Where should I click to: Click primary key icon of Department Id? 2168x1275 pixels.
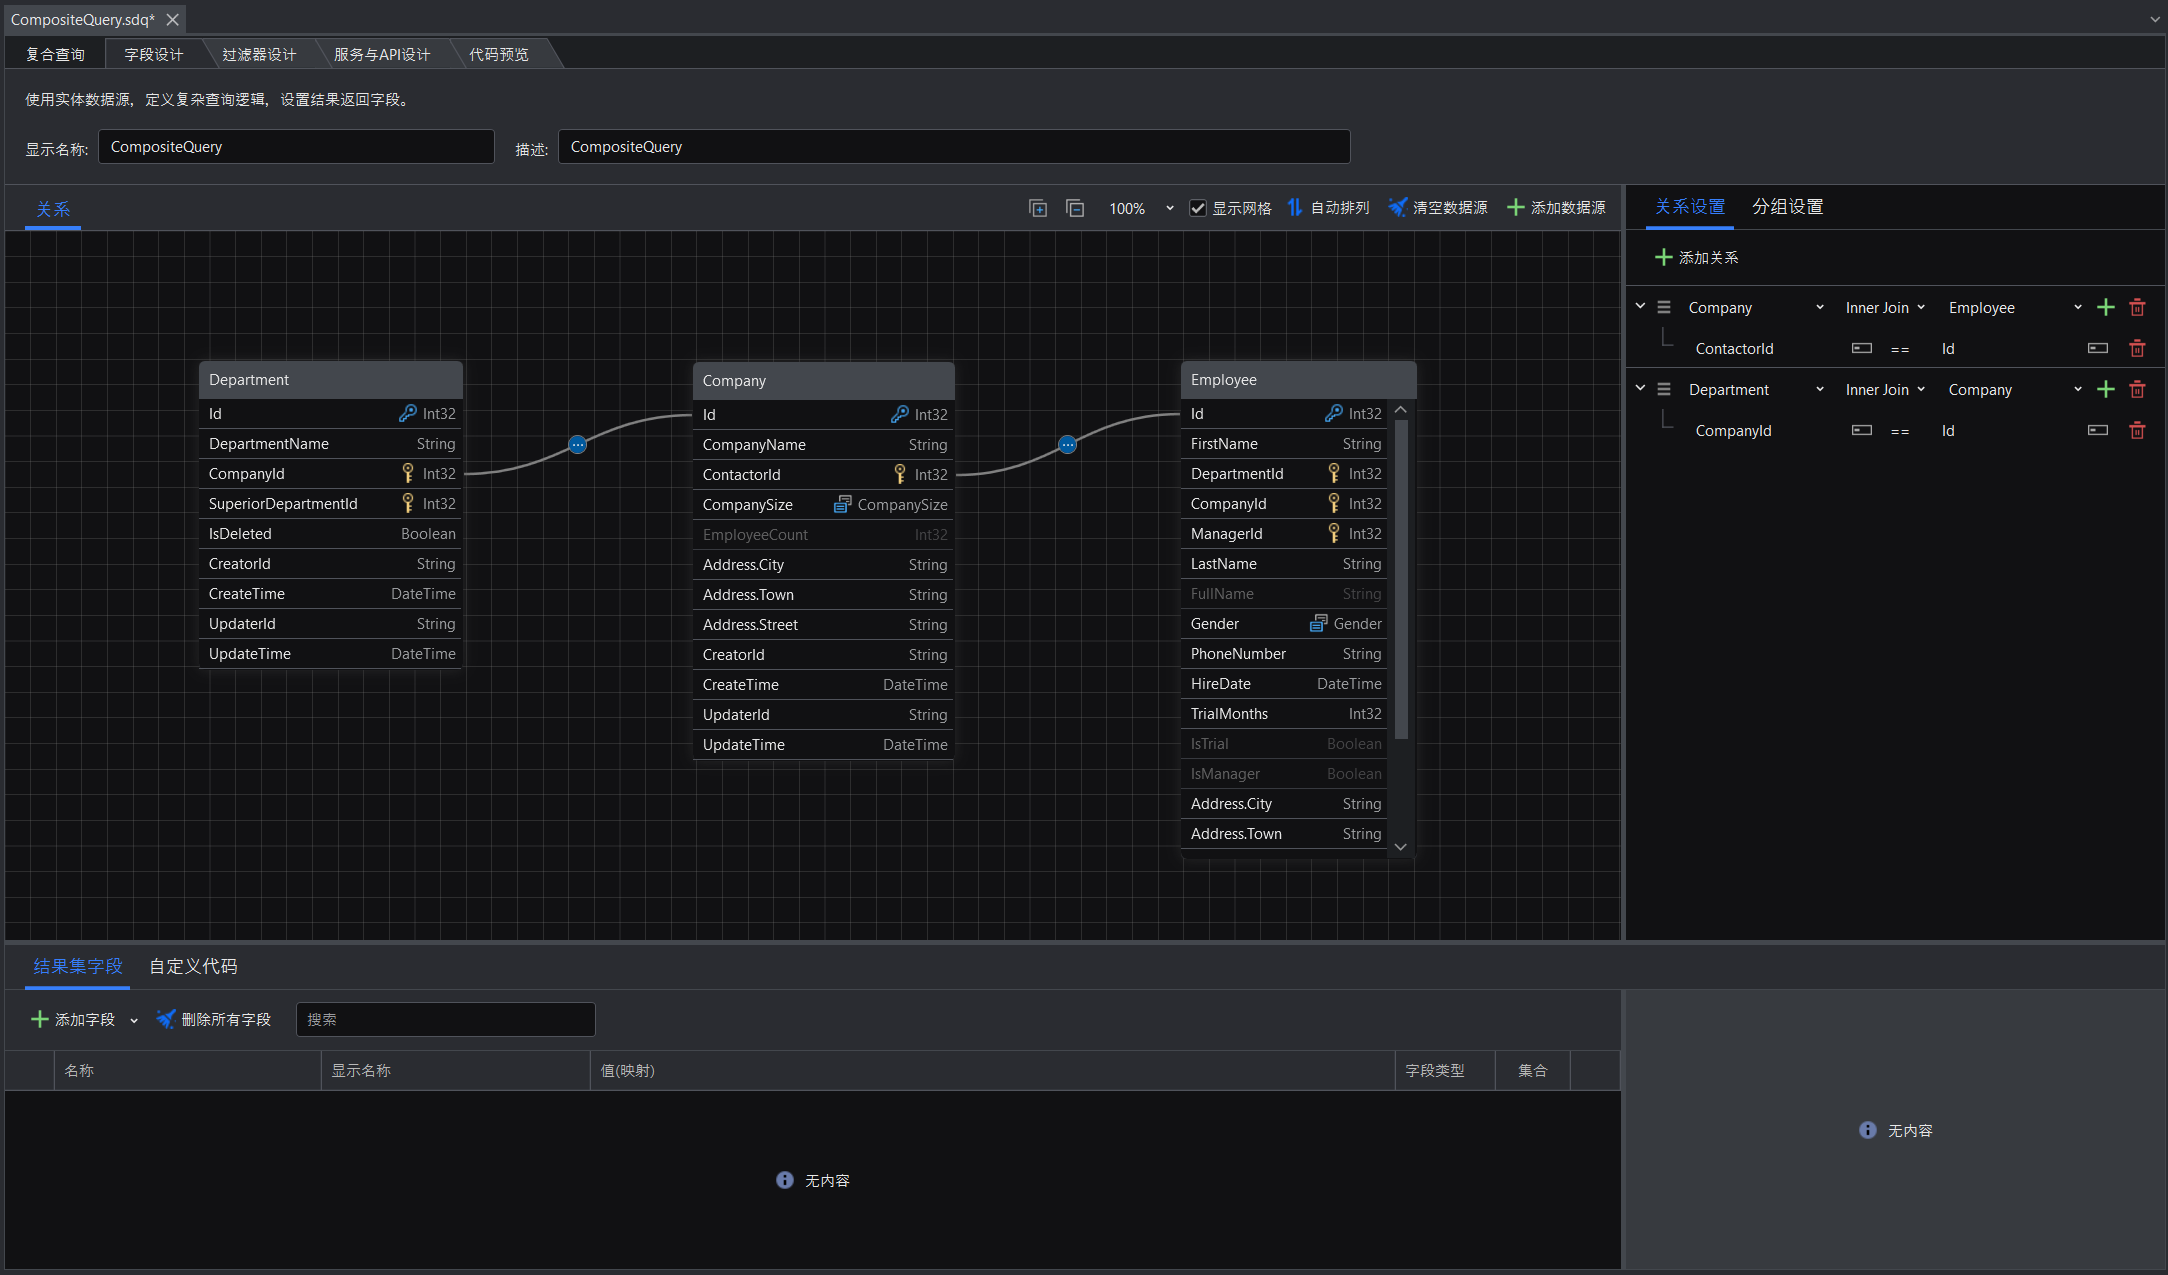click(408, 414)
